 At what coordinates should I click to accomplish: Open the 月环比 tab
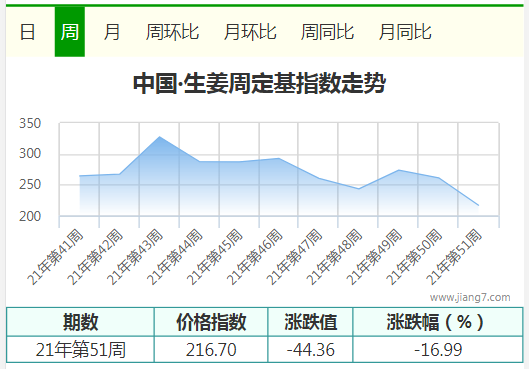(250, 32)
